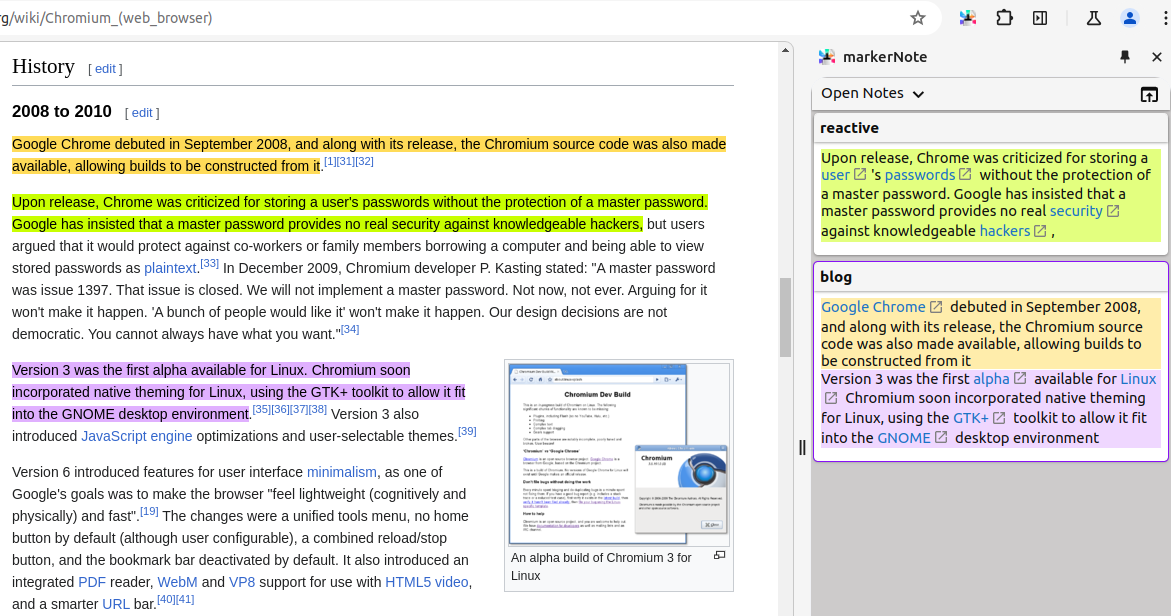Image resolution: width=1171 pixels, height=616 pixels.
Task: Select the 'reactive' note card title
Action: (850, 128)
